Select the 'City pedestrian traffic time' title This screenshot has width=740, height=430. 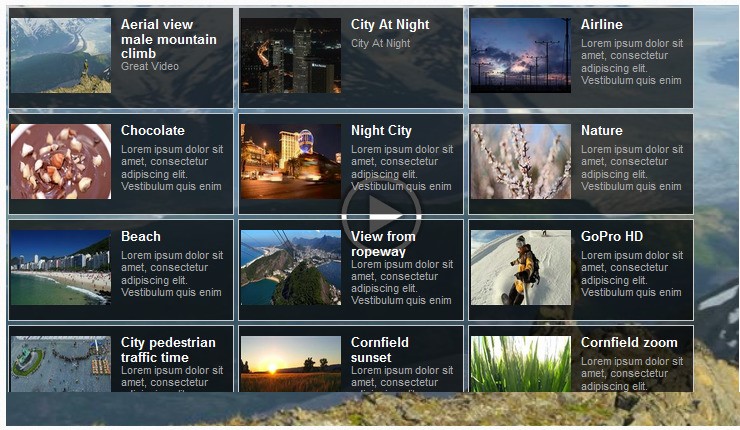pos(168,350)
